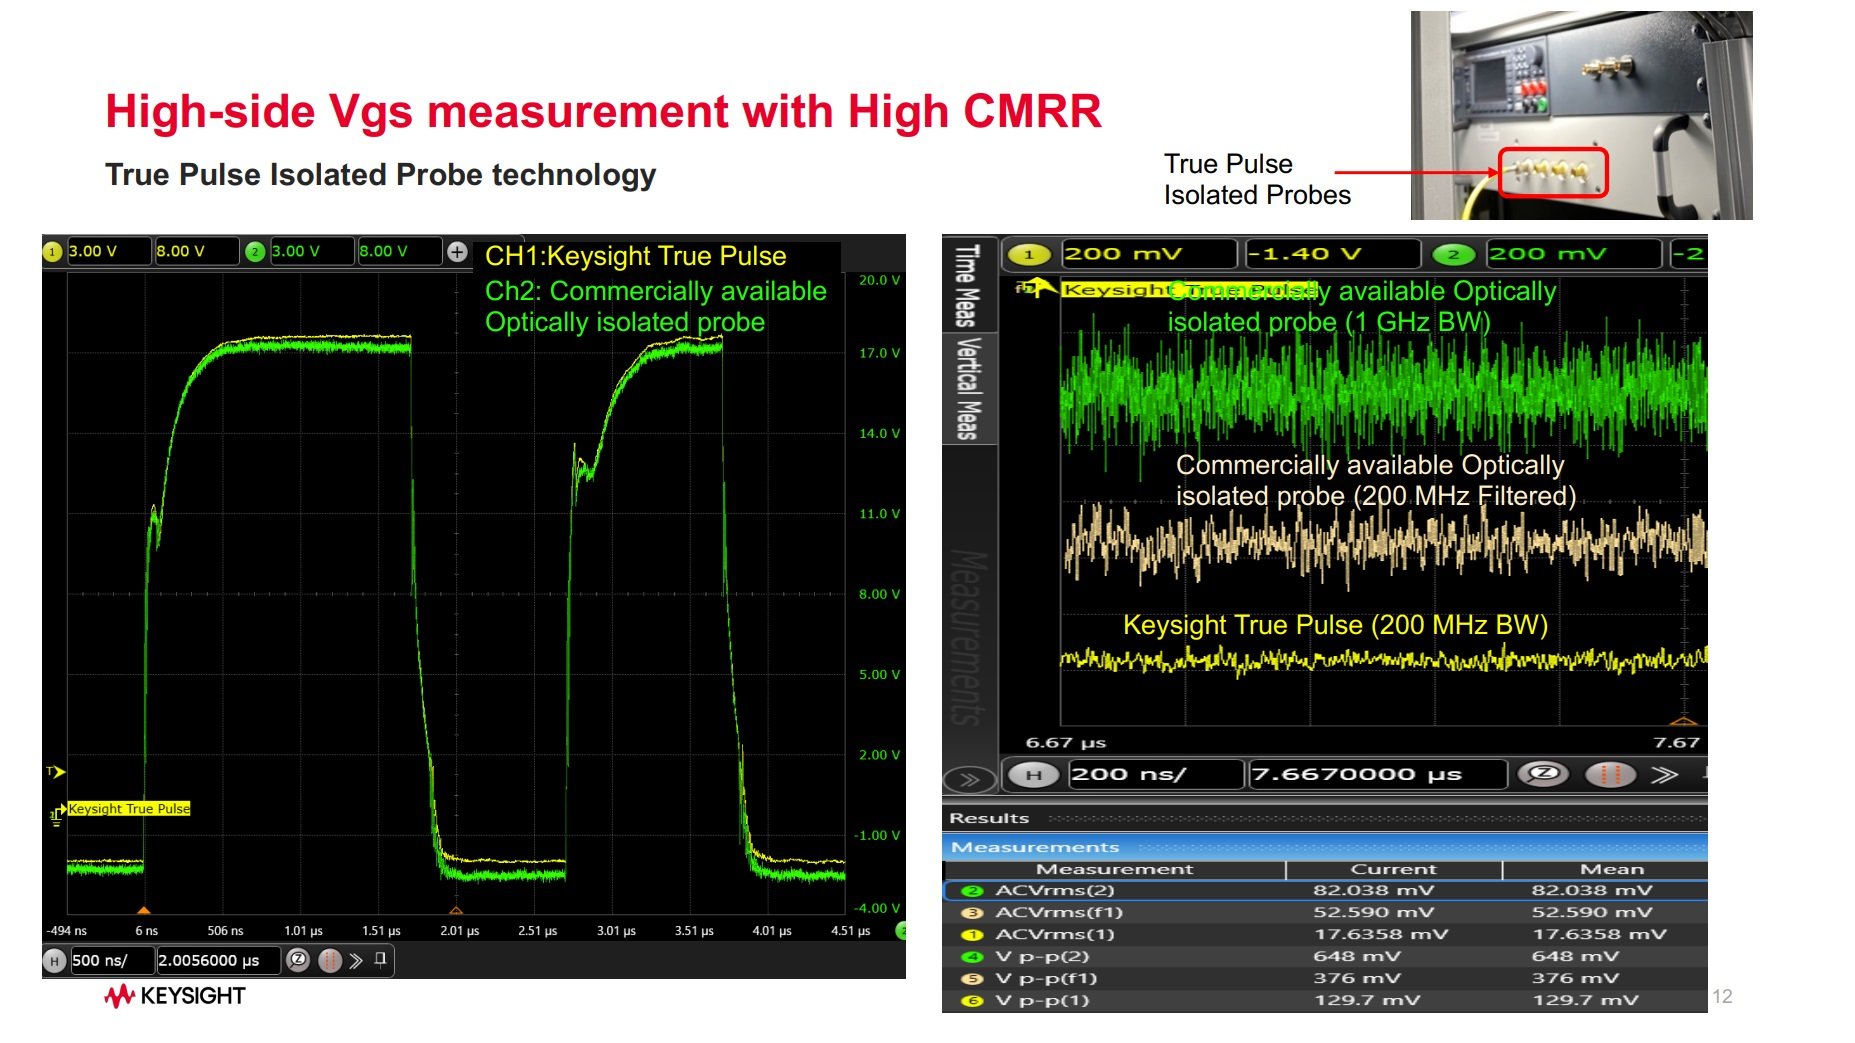This screenshot has height=1043, width=1855.
Task: Click the Measurement column header
Action: pos(1115,870)
